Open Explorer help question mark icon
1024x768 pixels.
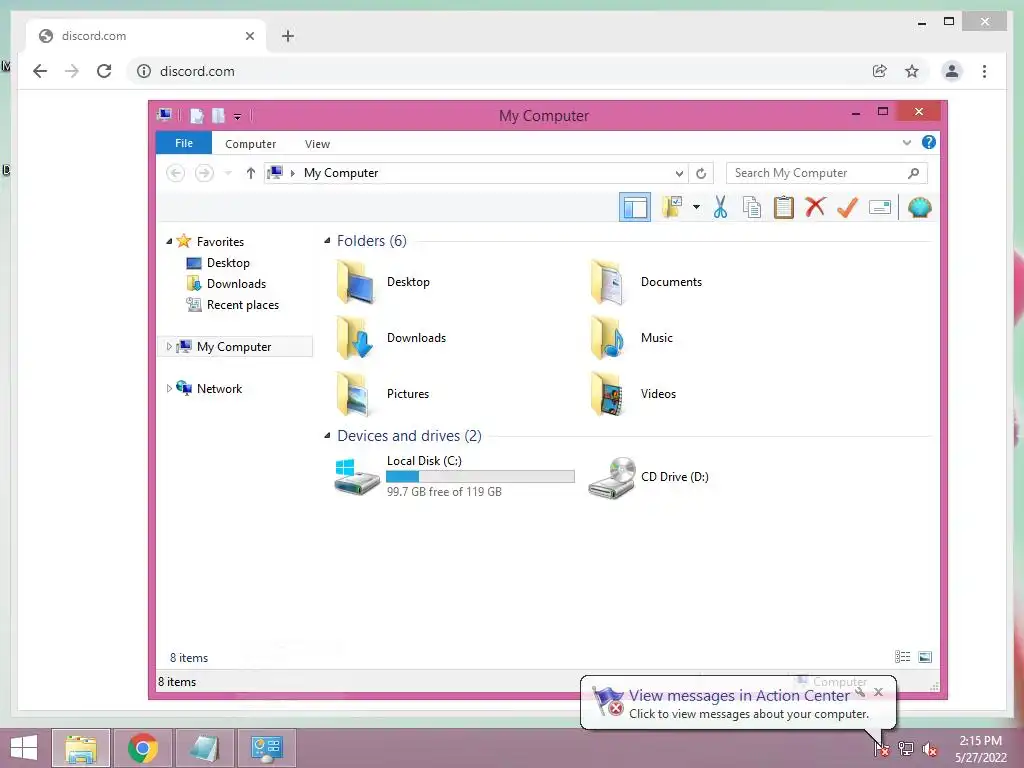click(929, 142)
